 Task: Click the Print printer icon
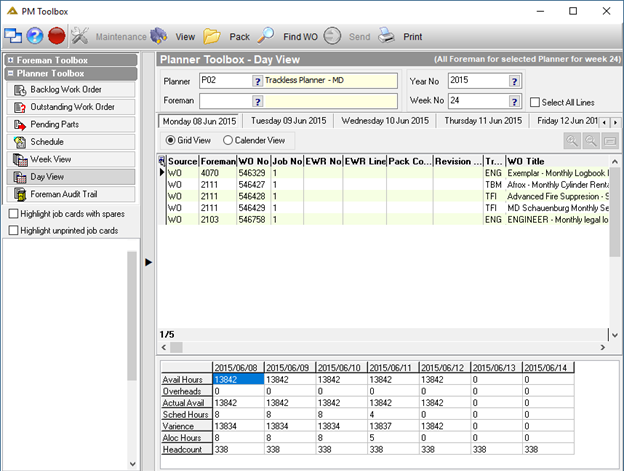click(x=386, y=36)
